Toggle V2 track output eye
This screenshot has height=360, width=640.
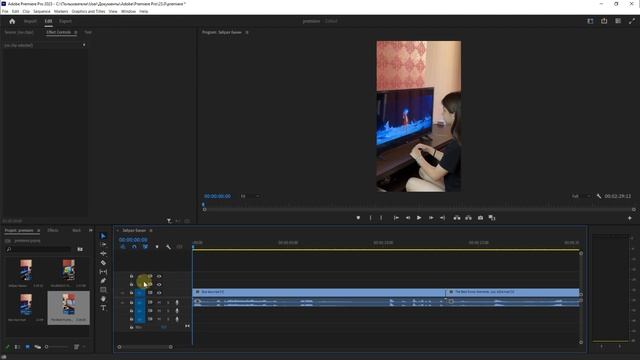(x=159, y=284)
